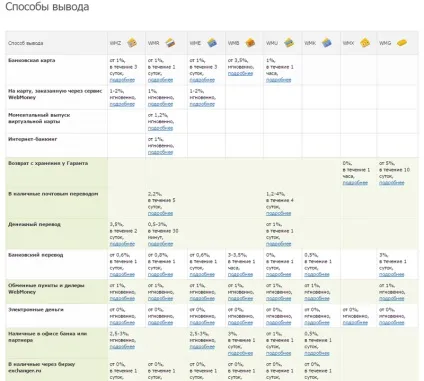Open подробнее for Банковская карта in WMR column
This screenshot has height=381, width=424.
pyautogui.click(x=160, y=80)
